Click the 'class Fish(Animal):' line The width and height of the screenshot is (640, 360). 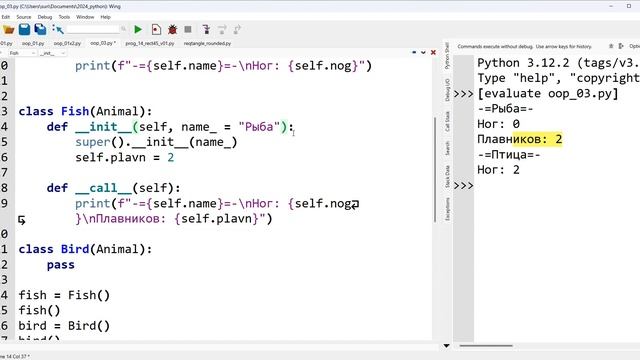tap(85, 111)
